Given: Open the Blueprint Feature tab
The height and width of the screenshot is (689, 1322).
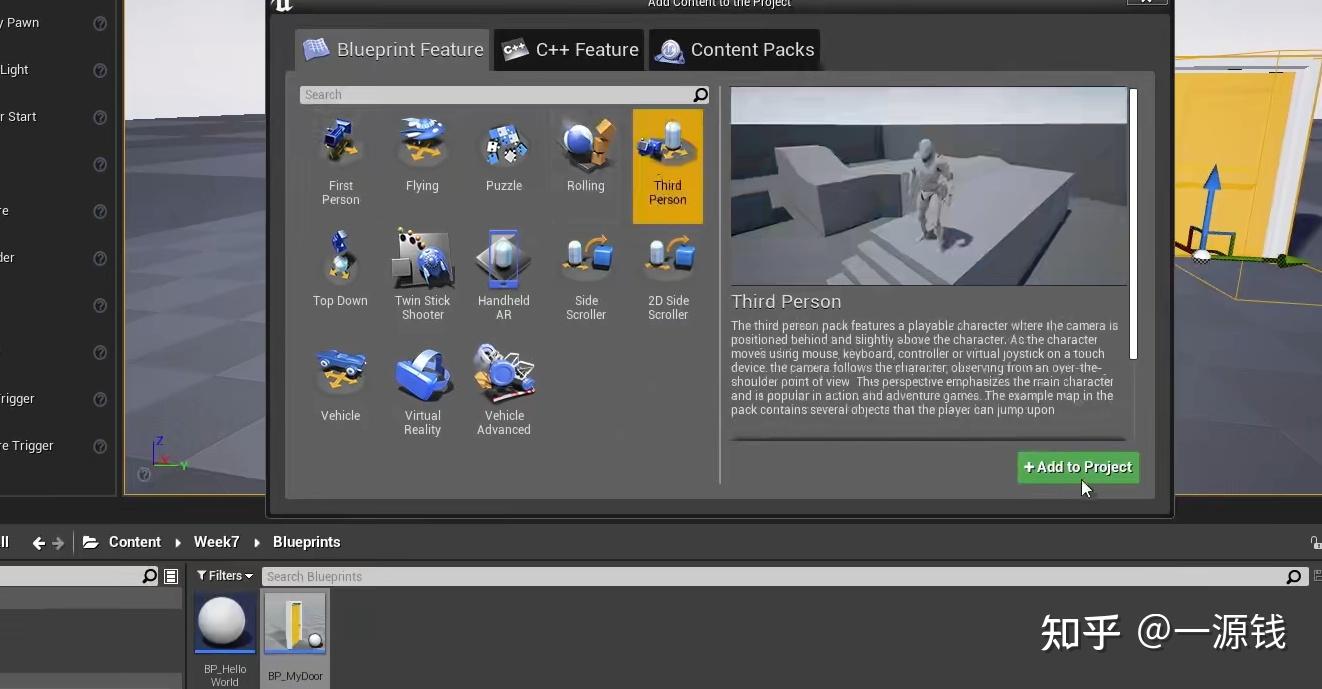Looking at the screenshot, I should click(x=392, y=50).
